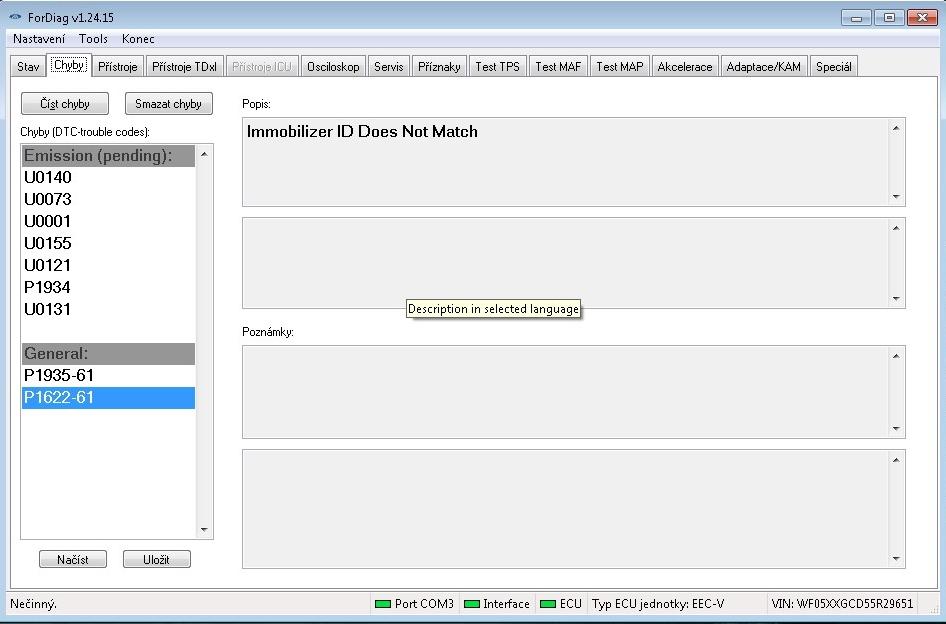Select trouble code U0140 in list
Image resolution: width=946 pixels, height=624 pixels.
48,178
